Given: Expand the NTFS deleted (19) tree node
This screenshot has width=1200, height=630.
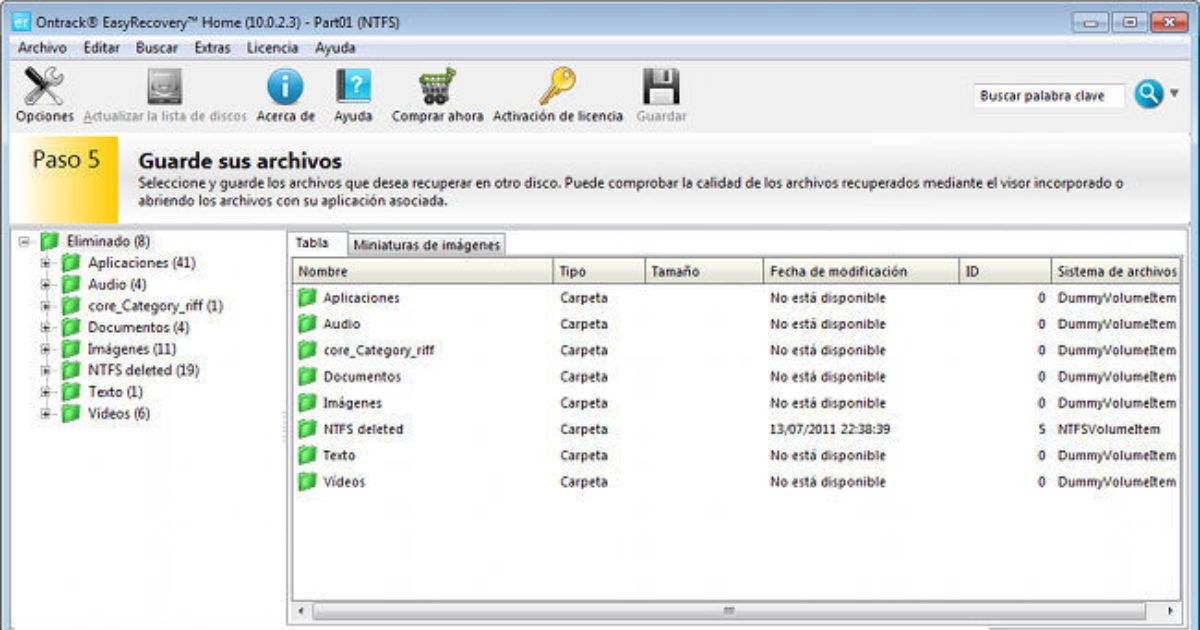Looking at the screenshot, I should click(x=45, y=370).
